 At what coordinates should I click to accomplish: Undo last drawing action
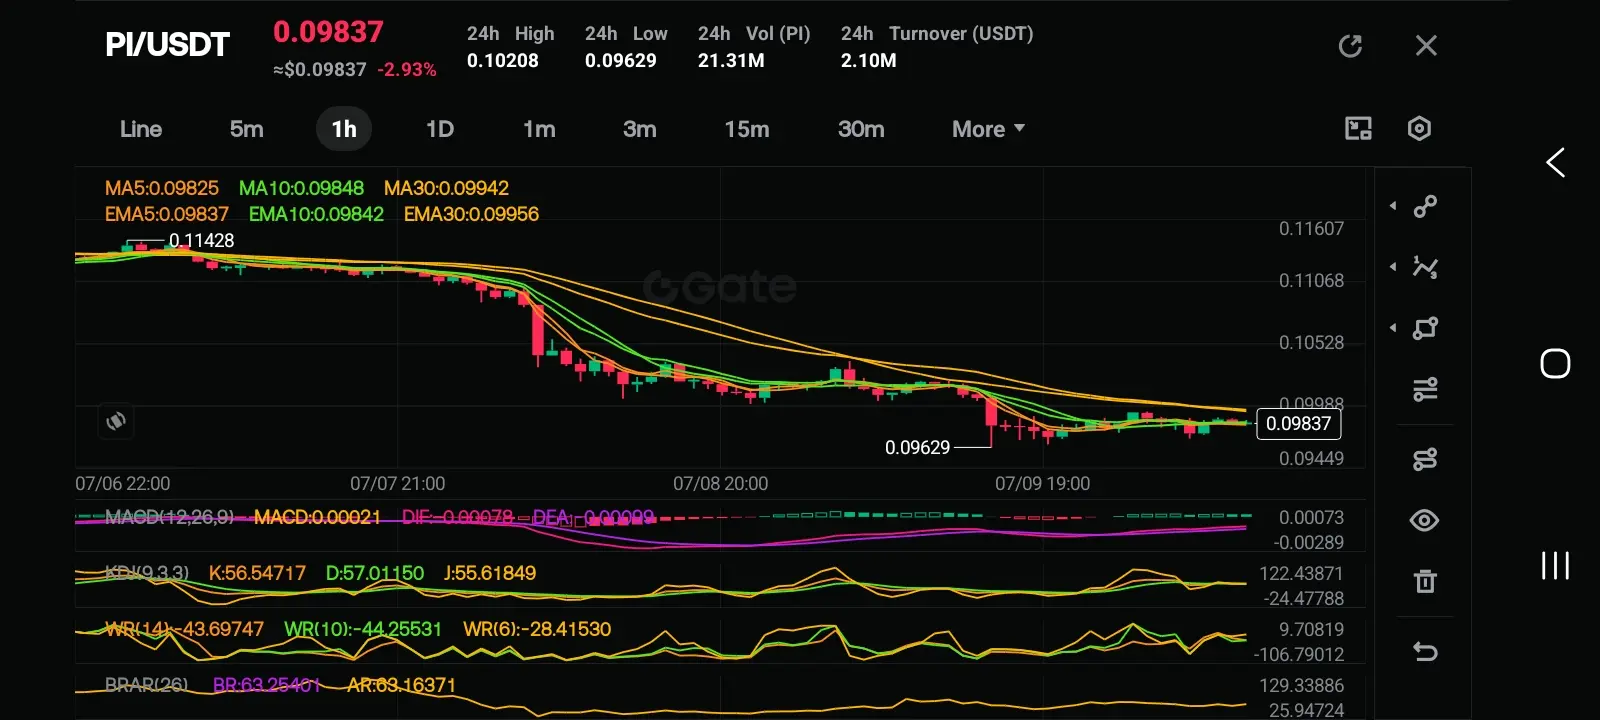click(x=1425, y=652)
